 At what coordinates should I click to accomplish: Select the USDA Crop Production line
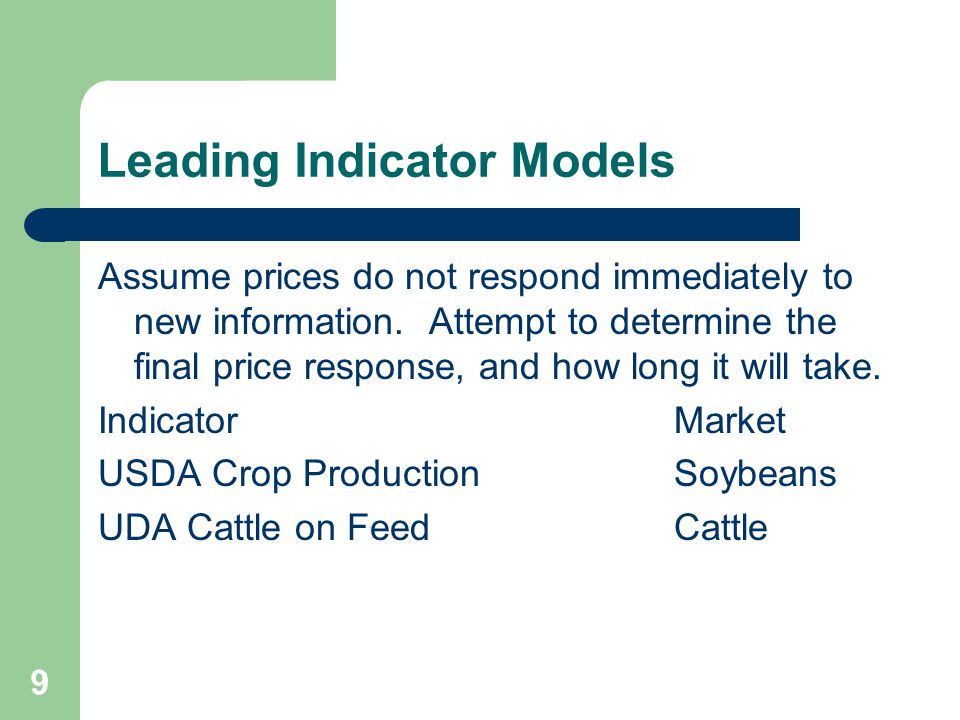(x=289, y=474)
